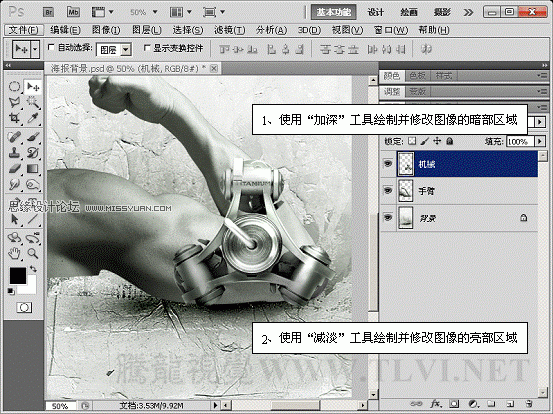This screenshot has width=553, height=414.
Task: Toggle lock all padlock
Action: (x=450, y=141)
